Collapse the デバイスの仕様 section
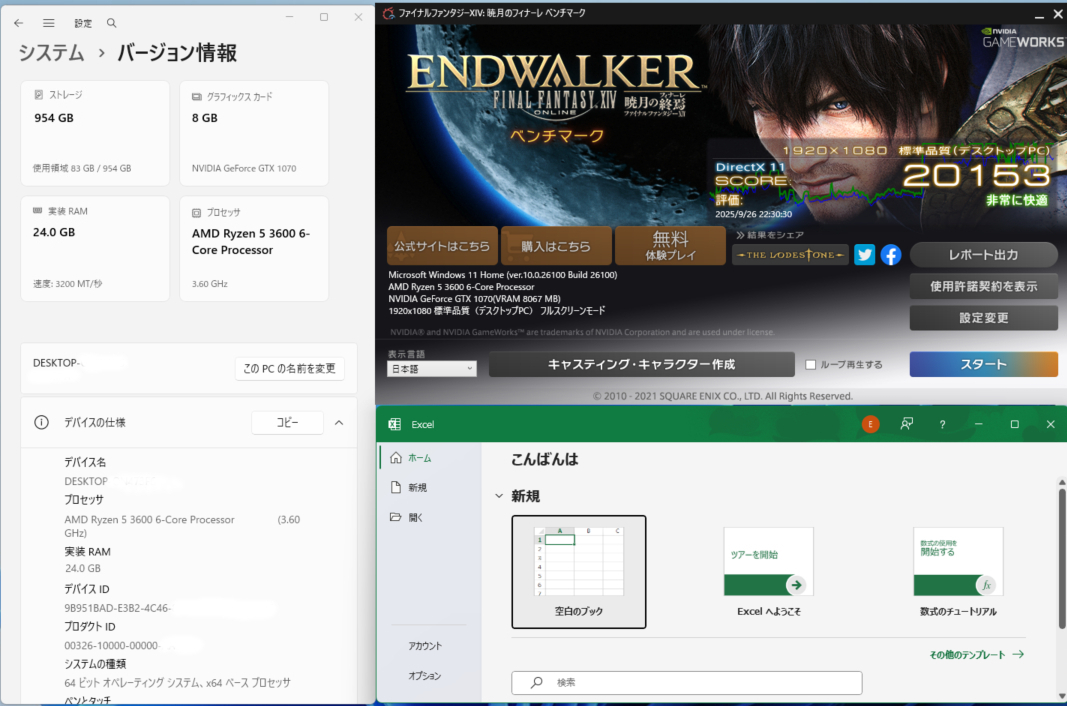 click(339, 423)
